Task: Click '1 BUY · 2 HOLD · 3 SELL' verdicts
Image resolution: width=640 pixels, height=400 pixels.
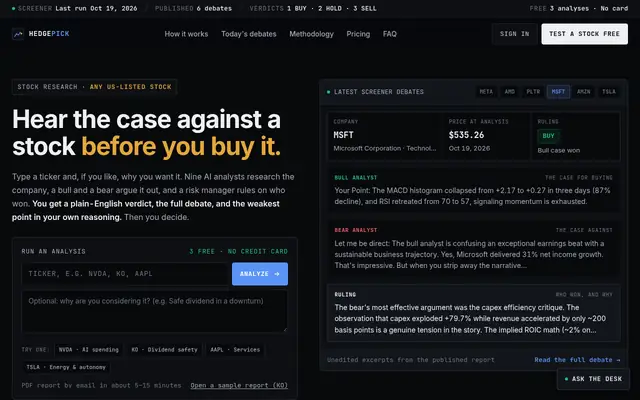Action: [331, 8]
